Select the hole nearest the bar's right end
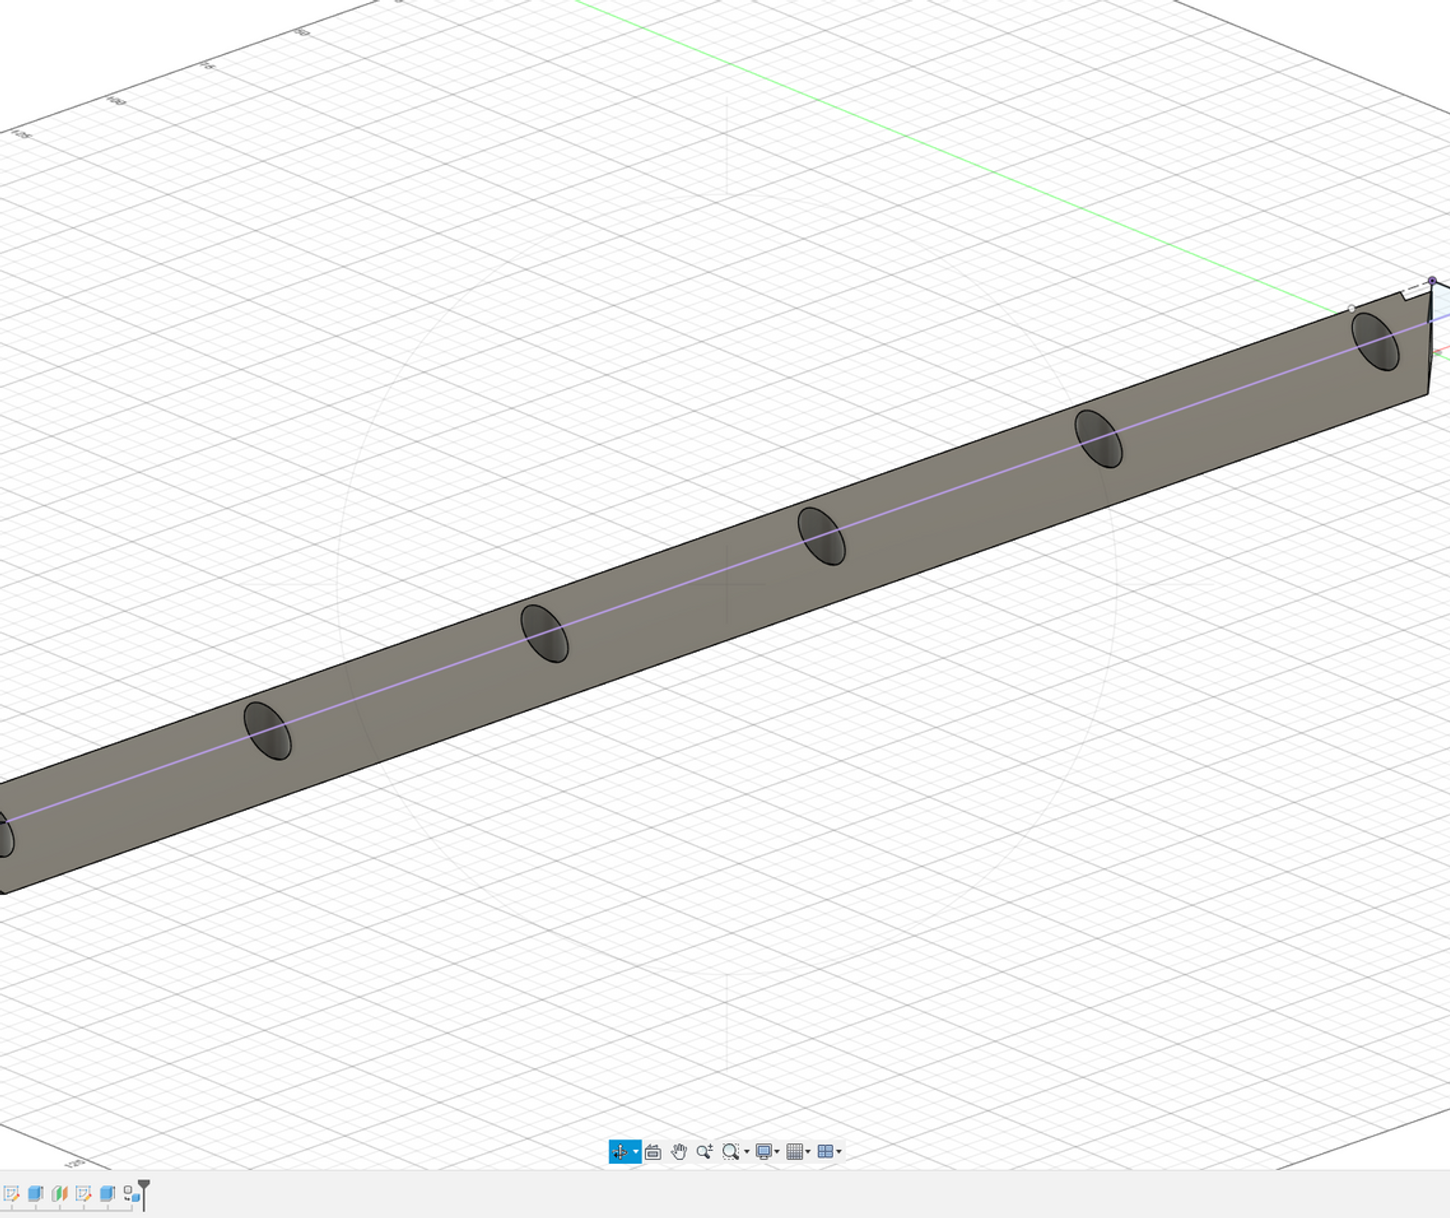Viewport: 1450px width, 1218px height. 1376,341
